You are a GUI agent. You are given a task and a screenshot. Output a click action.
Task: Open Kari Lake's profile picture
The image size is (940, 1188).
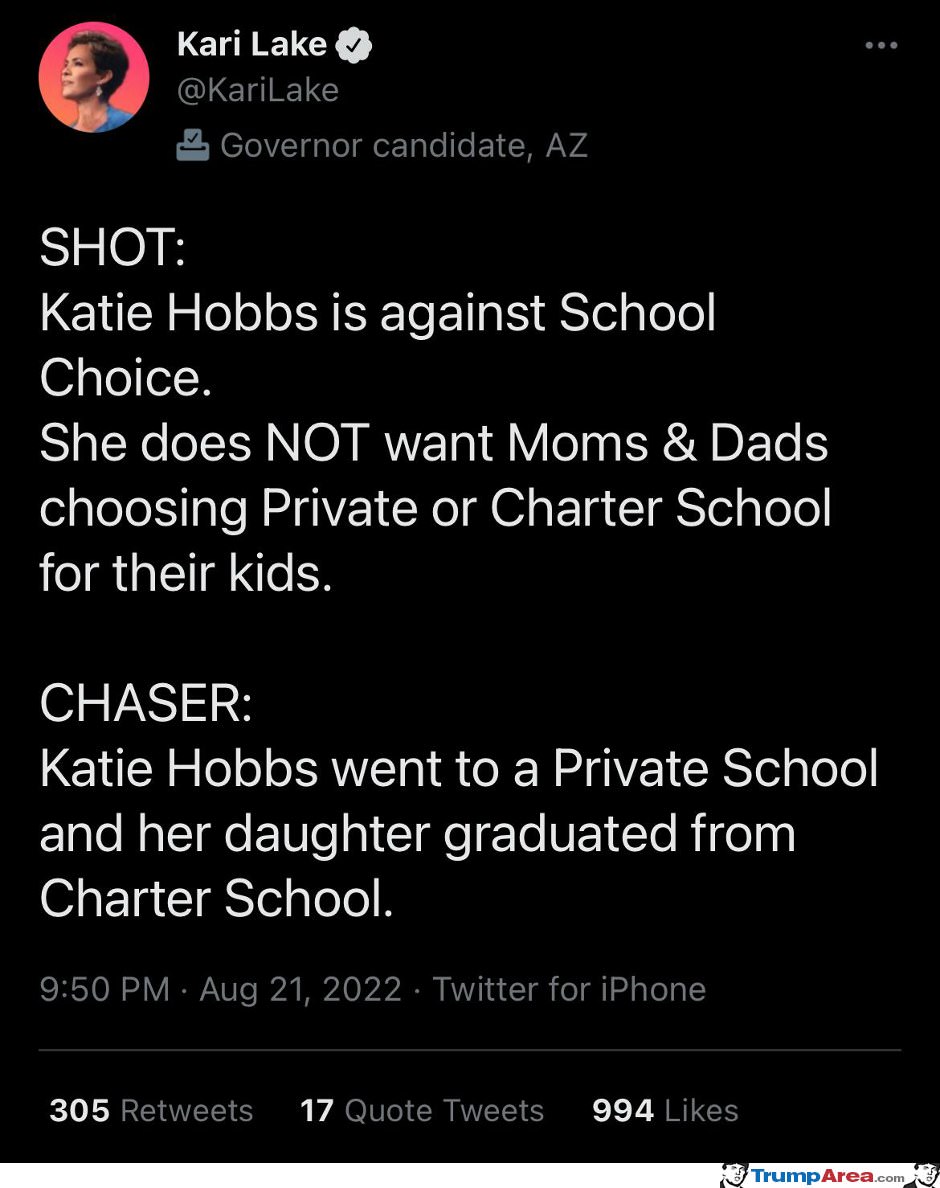[94, 77]
